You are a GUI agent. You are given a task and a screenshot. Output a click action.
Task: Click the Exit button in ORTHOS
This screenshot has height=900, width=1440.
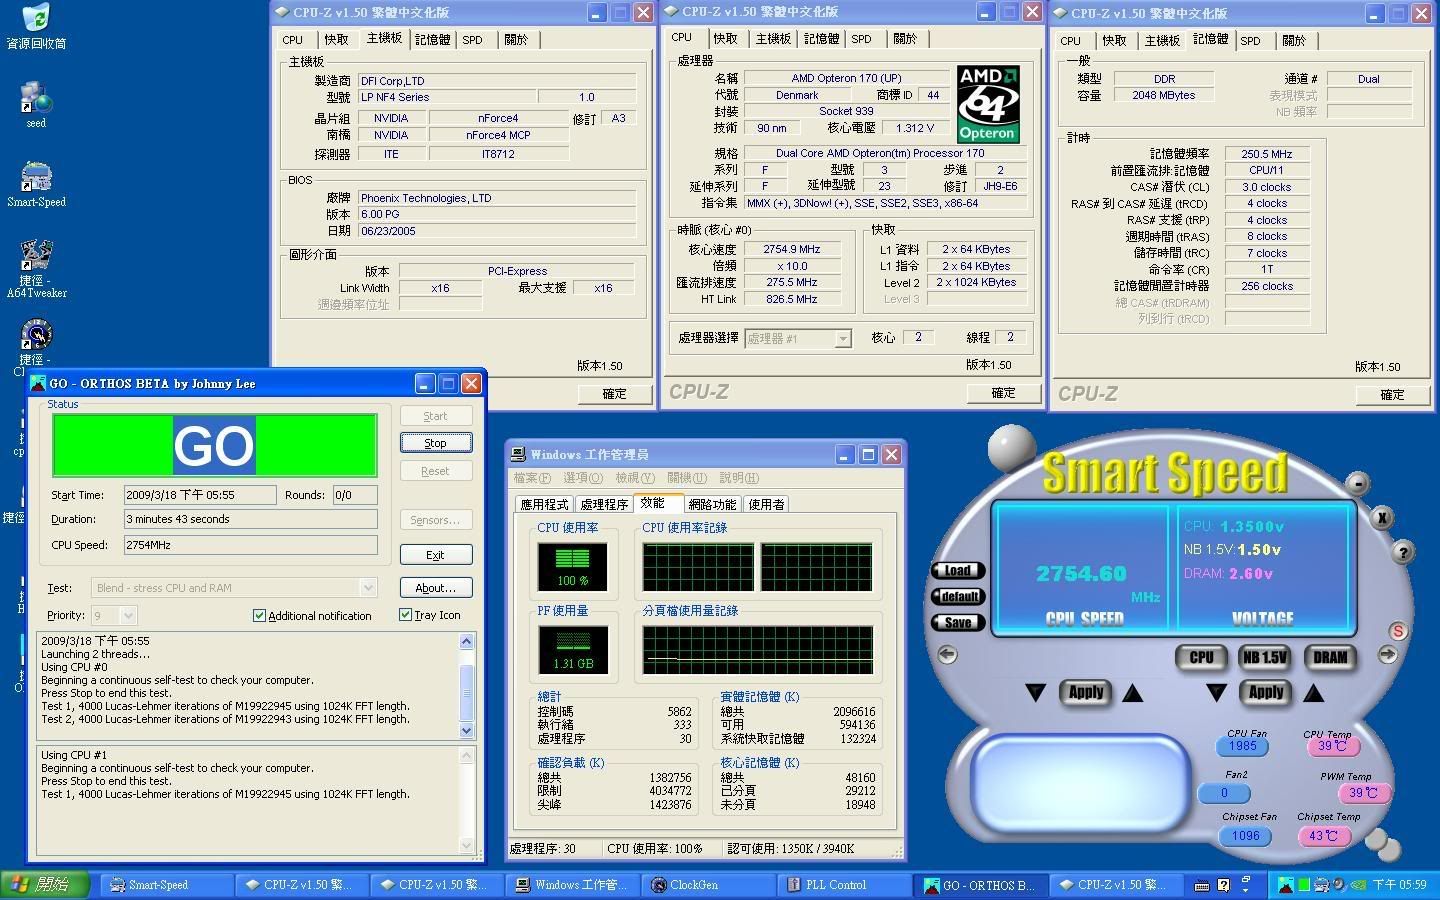coord(435,555)
